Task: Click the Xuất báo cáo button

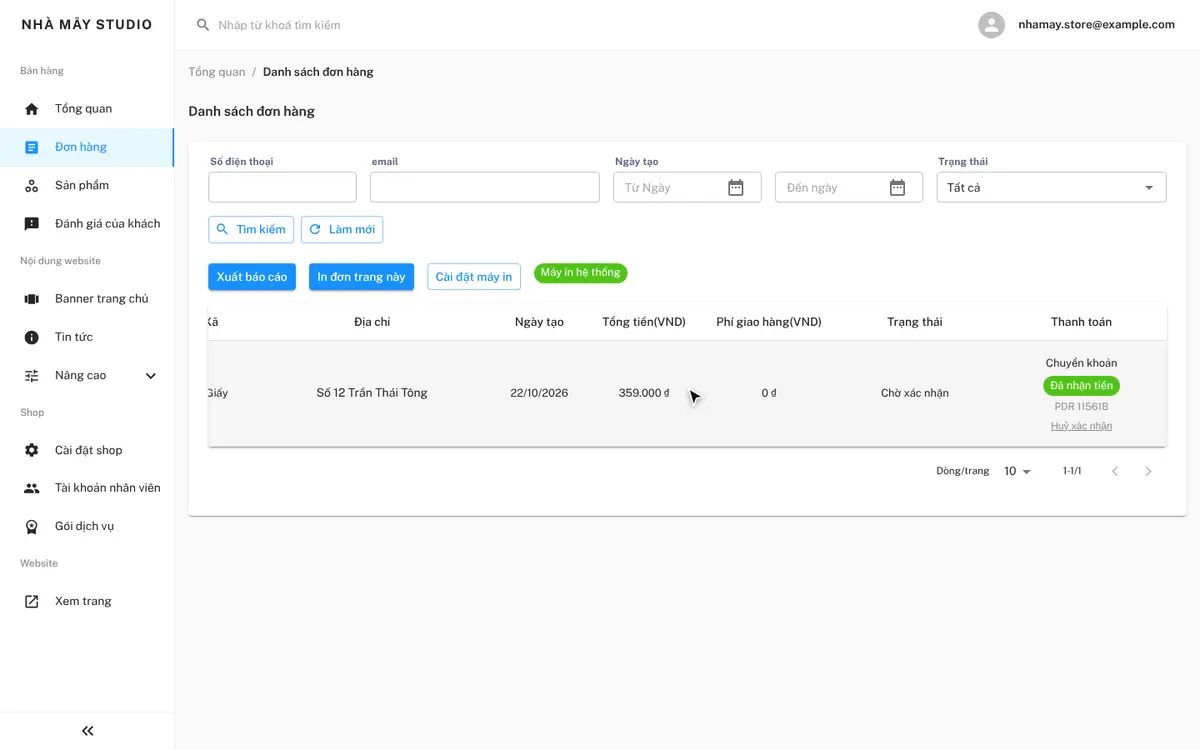Action: [252, 277]
